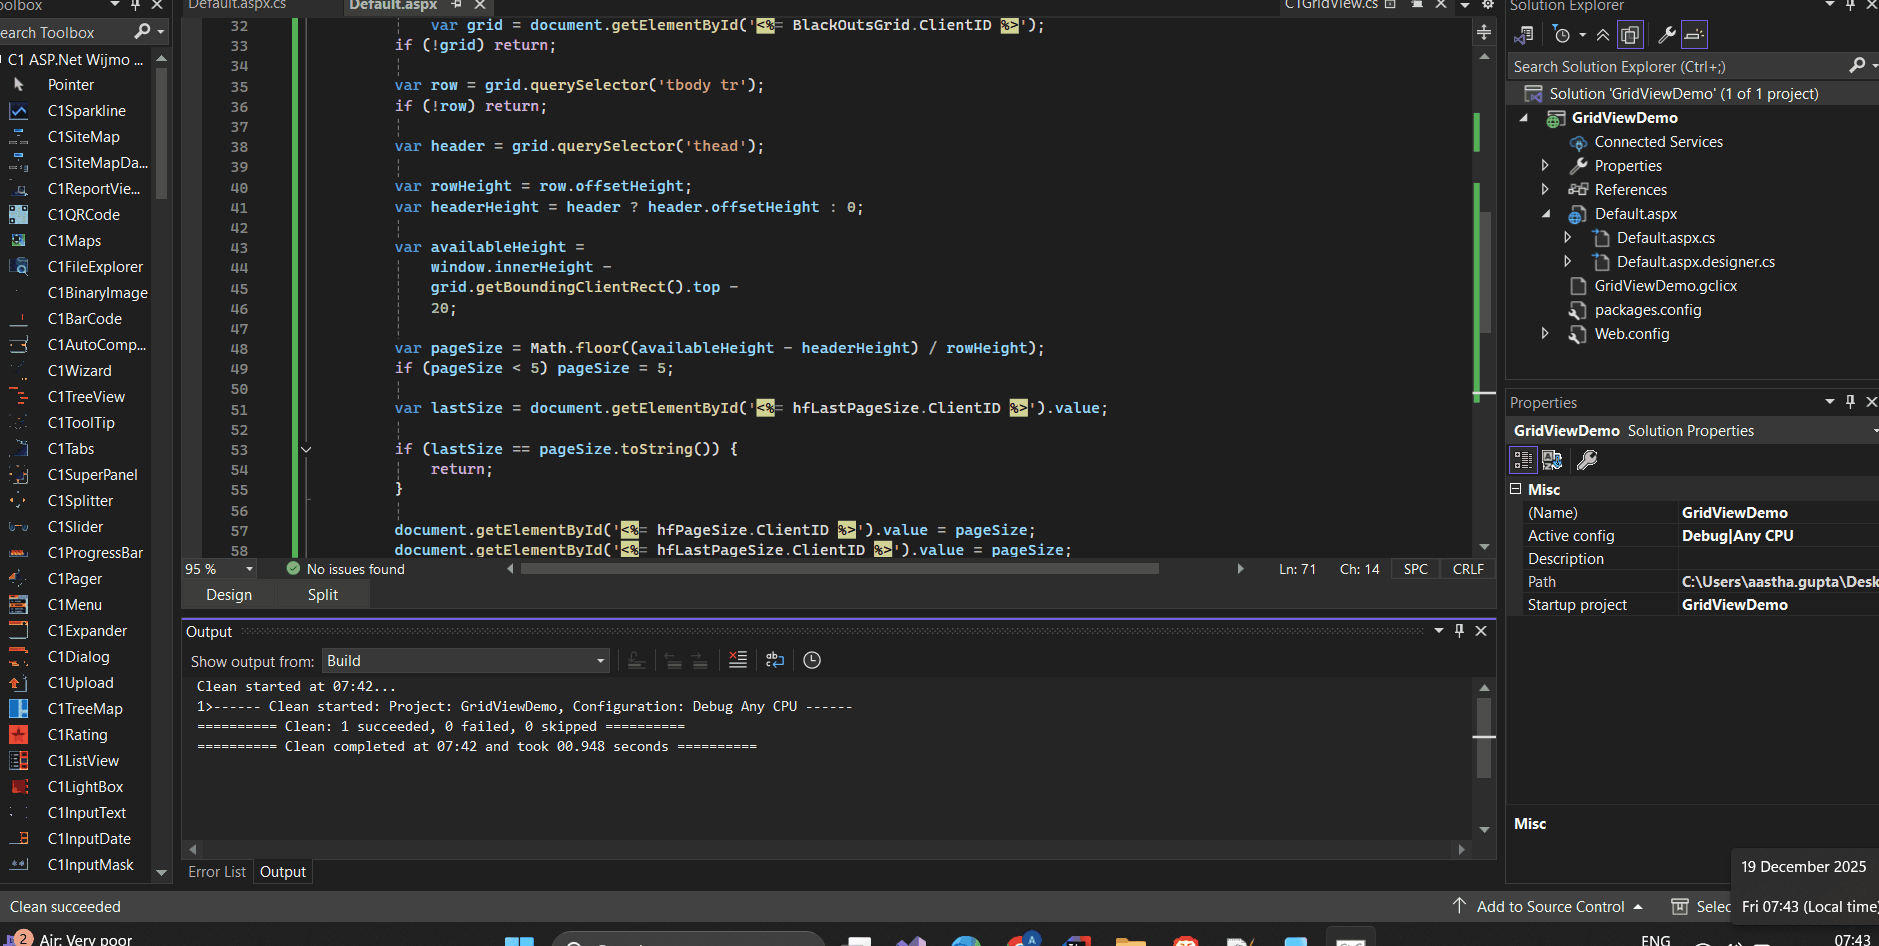Click Clear All icon in Output toolbar

click(738, 660)
